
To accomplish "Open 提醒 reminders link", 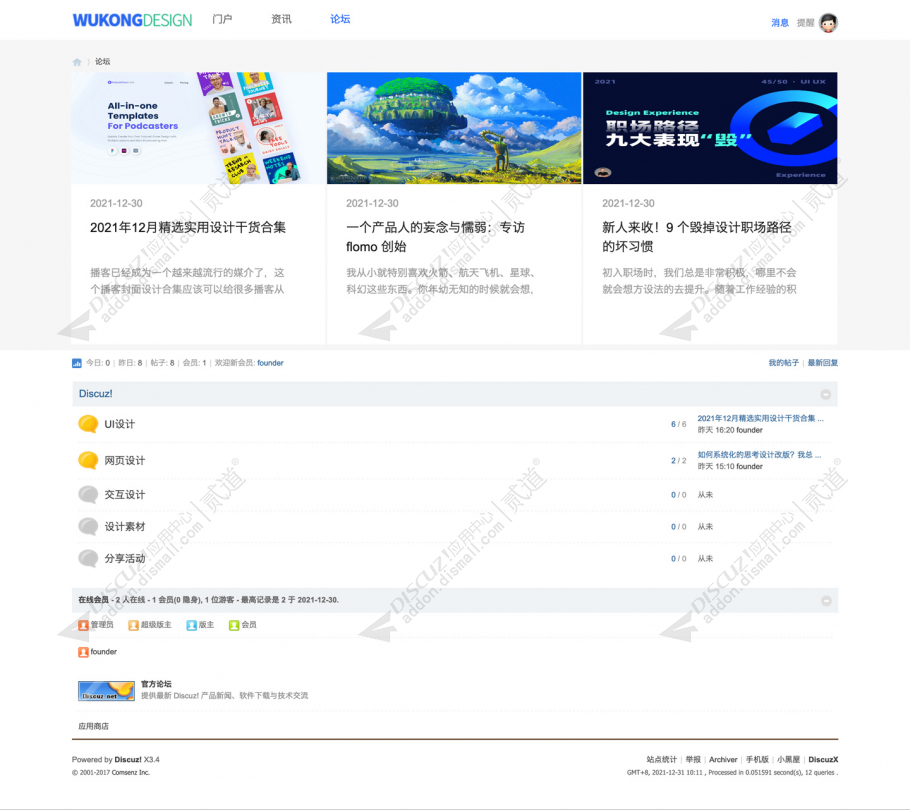I will pyautogui.click(x=806, y=23).
